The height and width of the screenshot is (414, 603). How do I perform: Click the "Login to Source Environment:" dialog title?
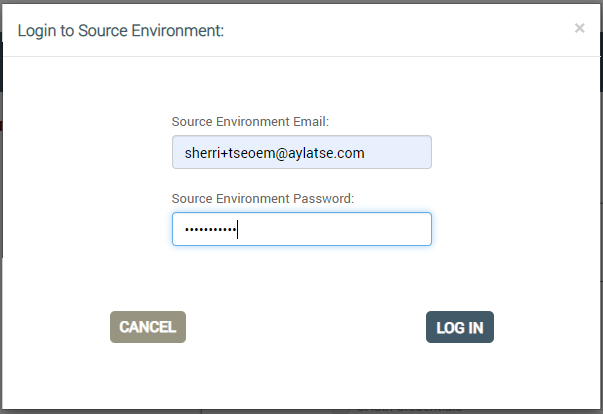coord(121,31)
